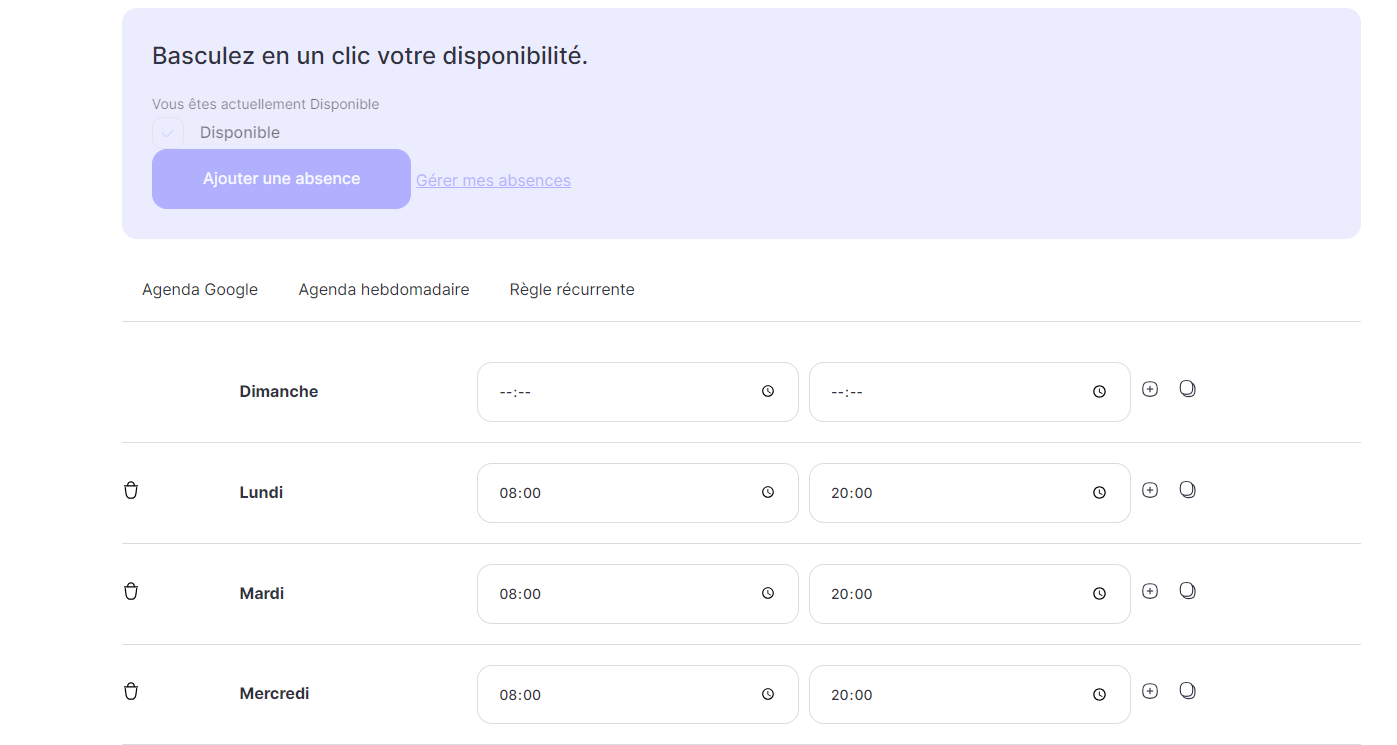The height and width of the screenshot is (745, 1397).
Task: Open the Gérer mes absences link
Action: click(493, 180)
